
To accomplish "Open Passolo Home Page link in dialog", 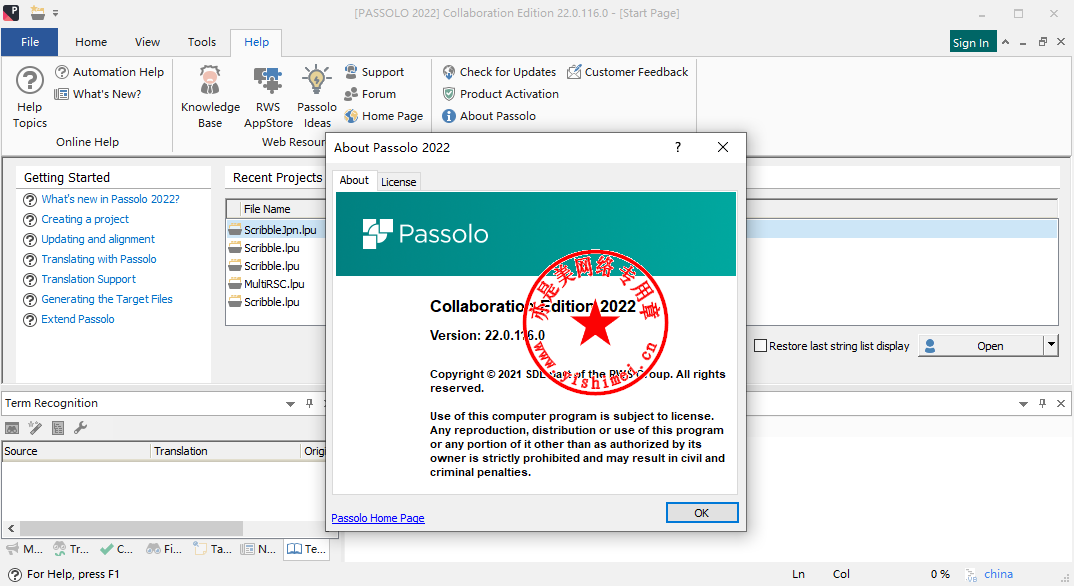I will (378, 518).
